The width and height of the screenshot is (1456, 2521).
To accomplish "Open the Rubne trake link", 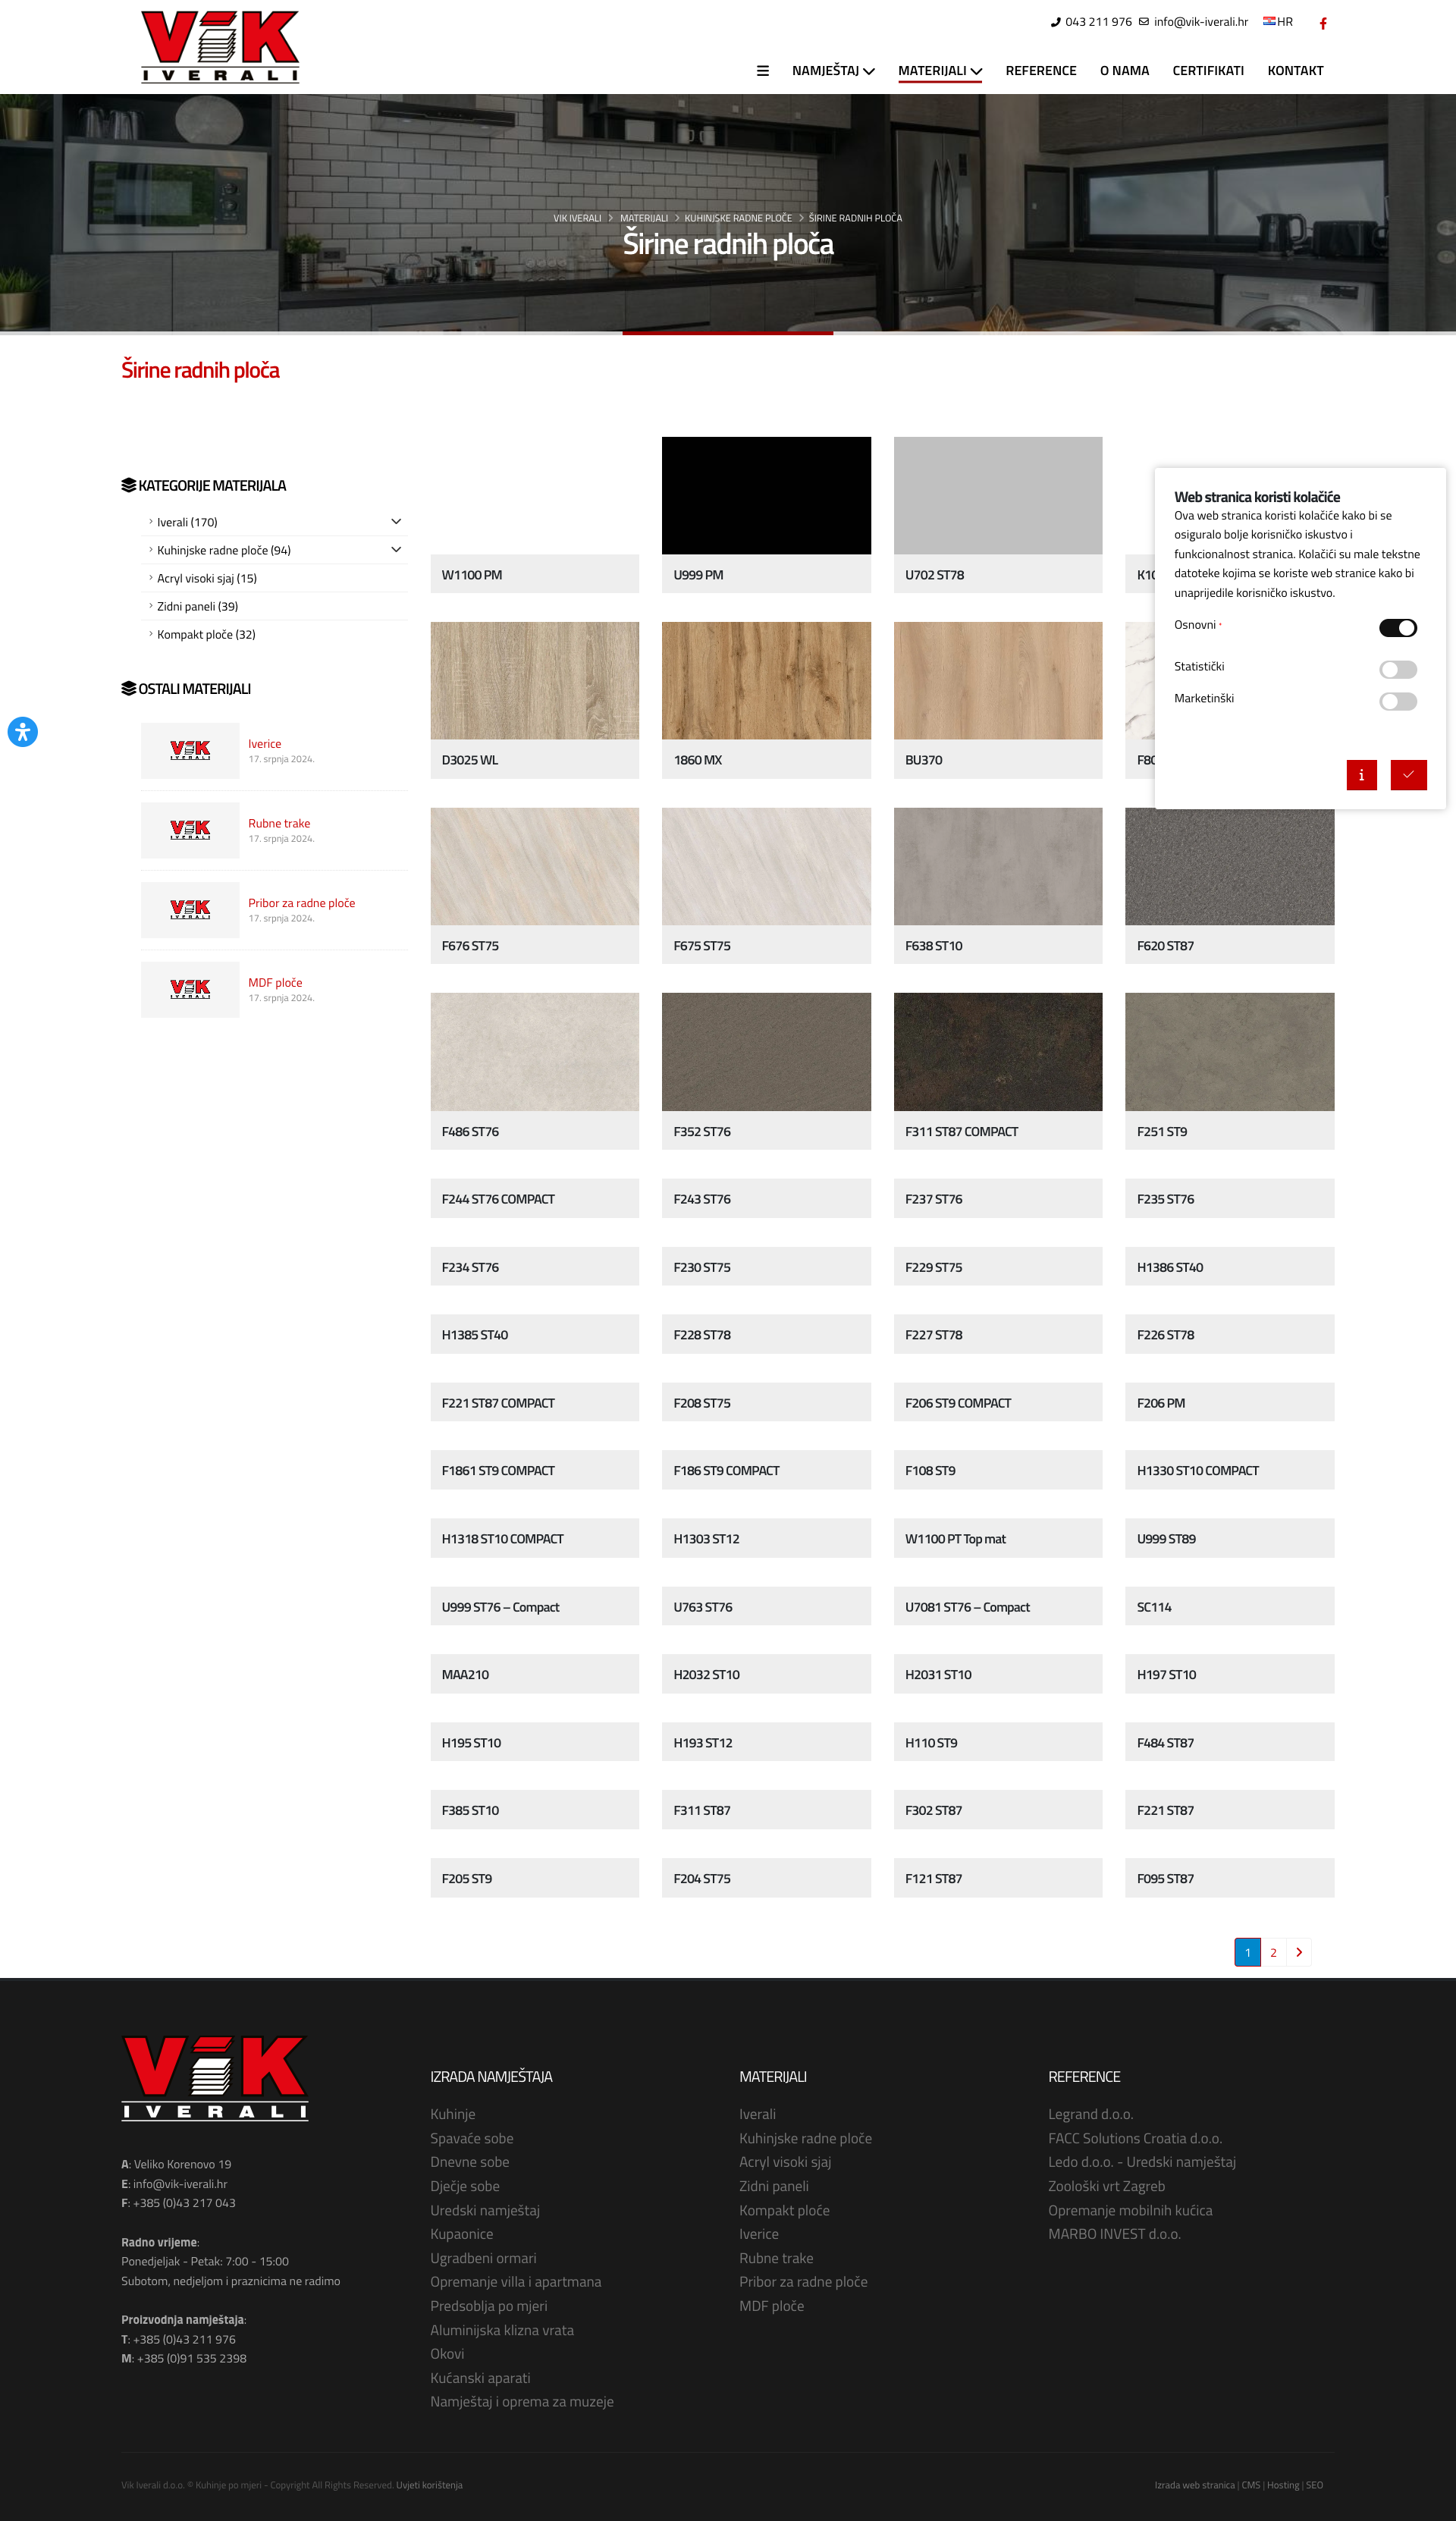I will [279, 823].
